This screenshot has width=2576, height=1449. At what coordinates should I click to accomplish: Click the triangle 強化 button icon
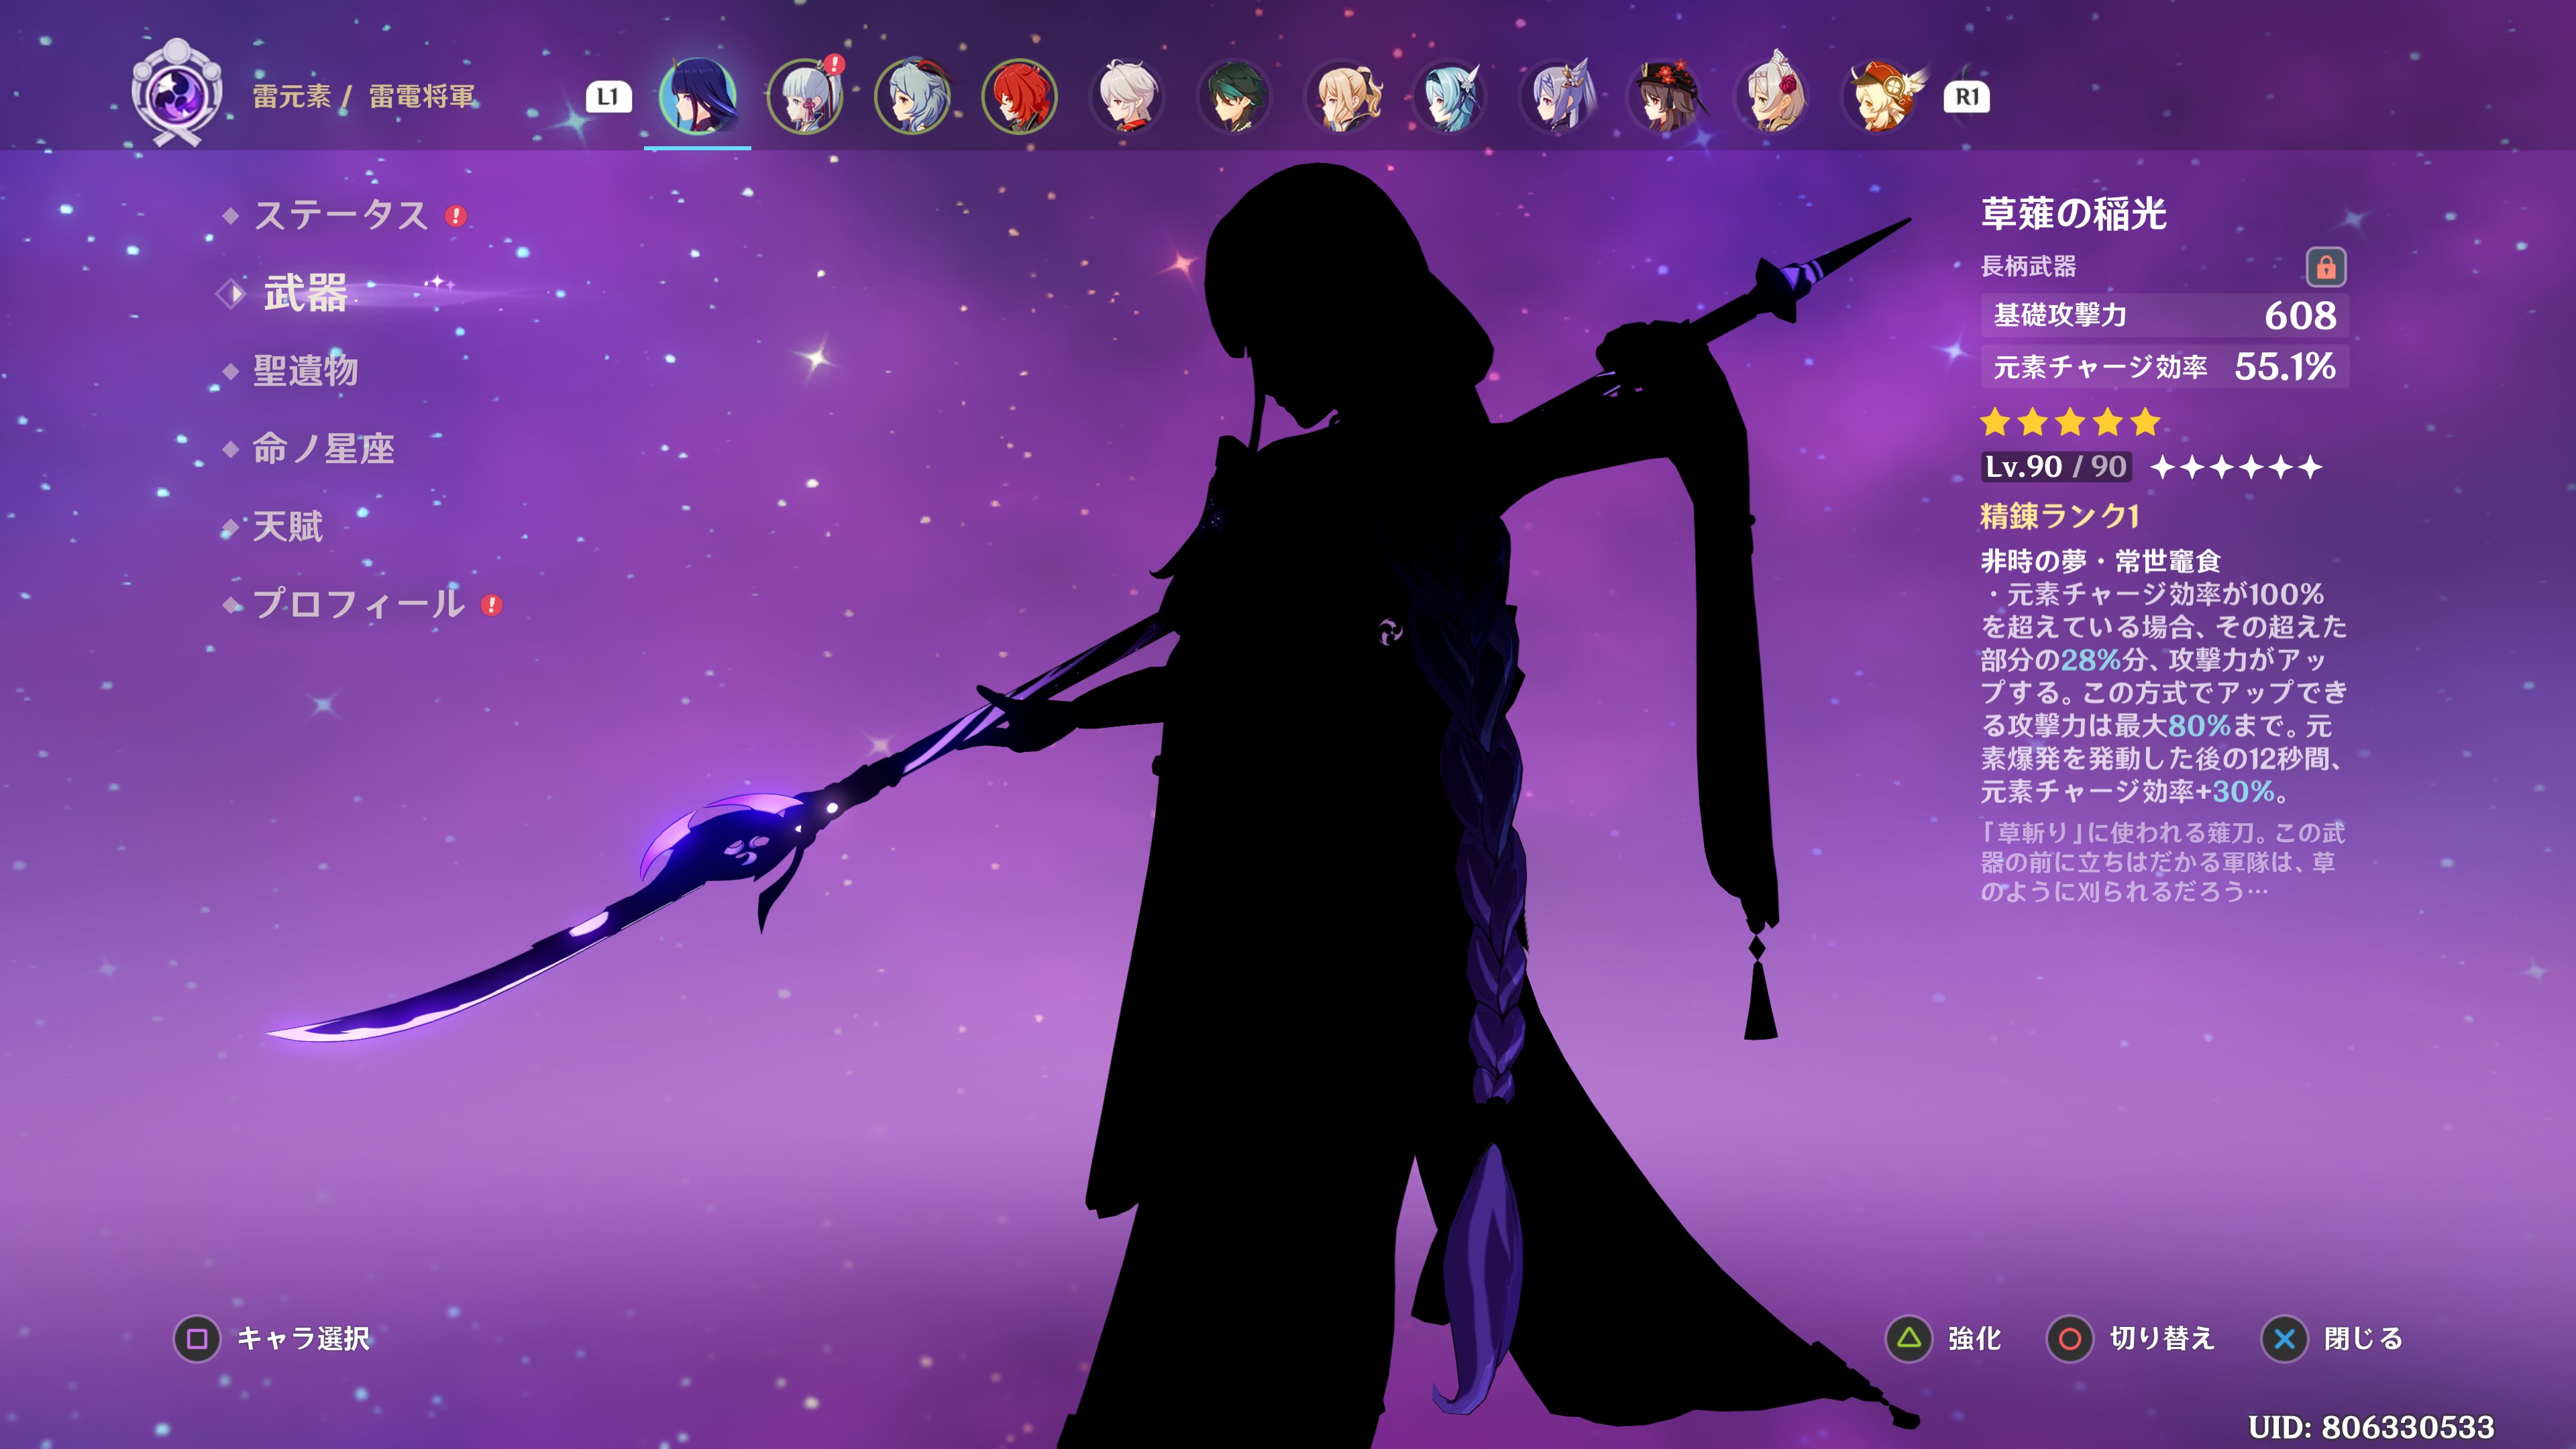pos(1909,1338)
